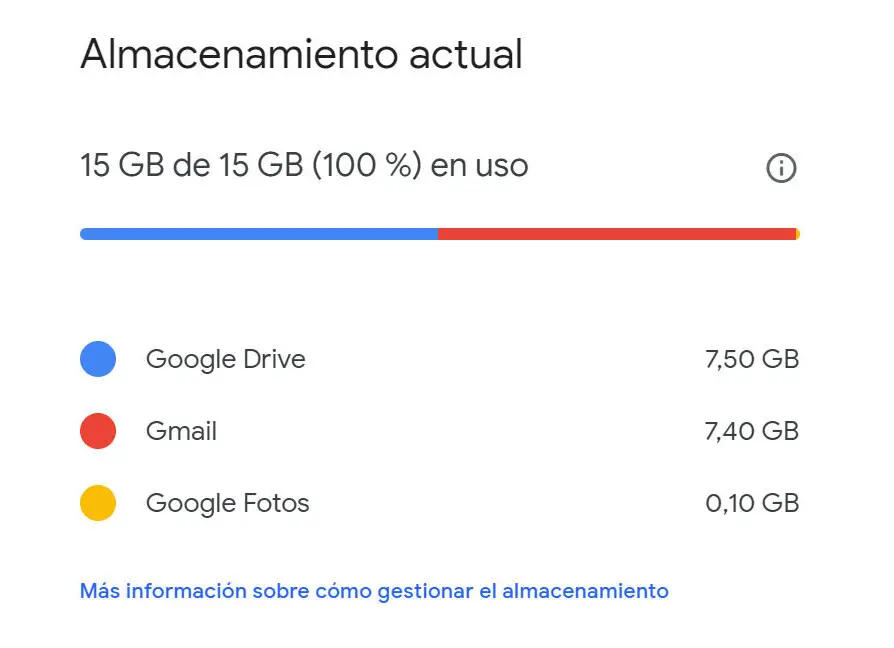
Task: Click the "Almacenamiento actual" heading
Action: (301, 54)
